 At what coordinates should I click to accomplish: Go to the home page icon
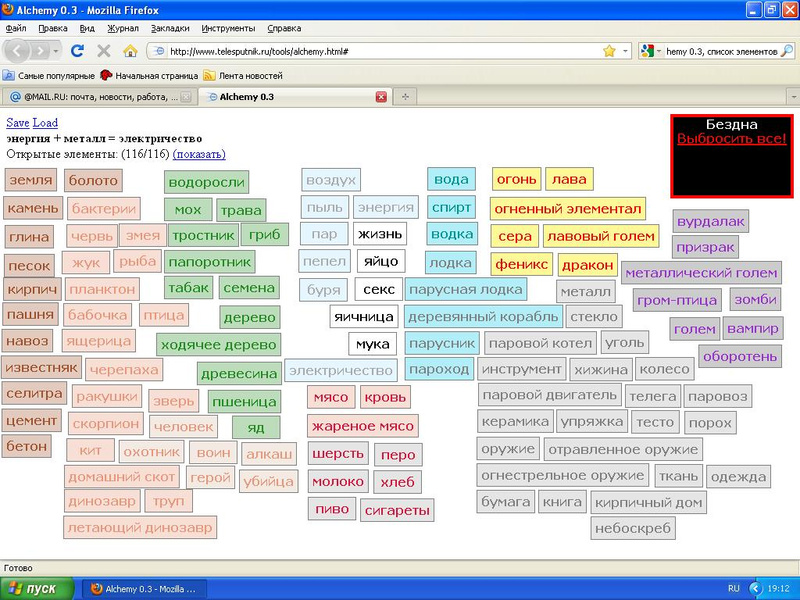pos(129,50)
